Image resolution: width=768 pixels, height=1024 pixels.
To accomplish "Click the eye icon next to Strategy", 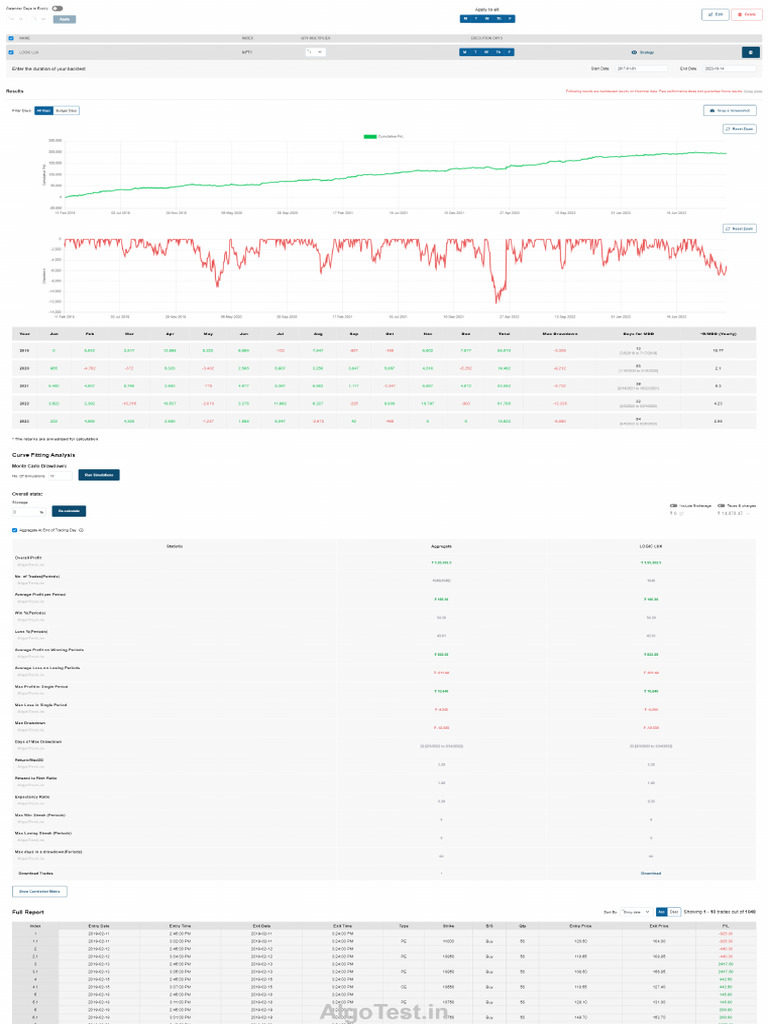I will tap(633, 52).
